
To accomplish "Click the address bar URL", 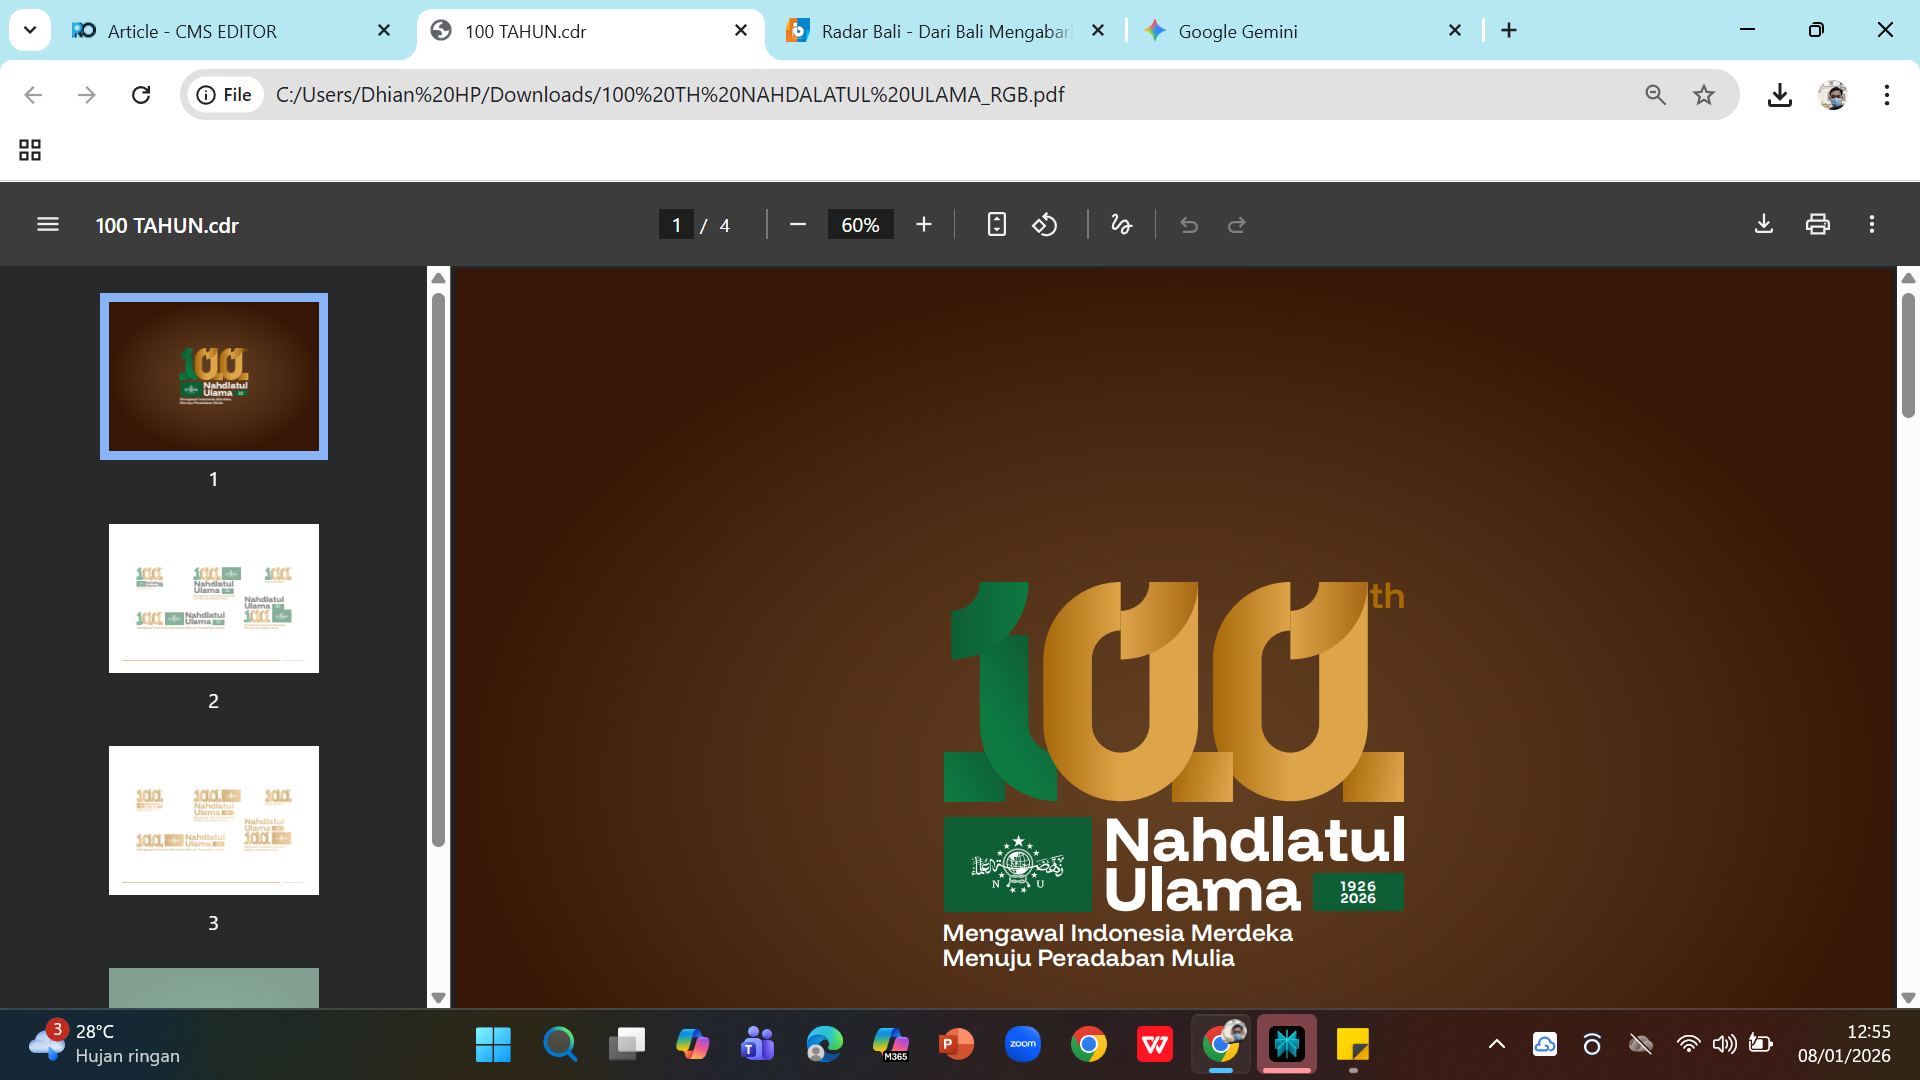I will point(670,95).
